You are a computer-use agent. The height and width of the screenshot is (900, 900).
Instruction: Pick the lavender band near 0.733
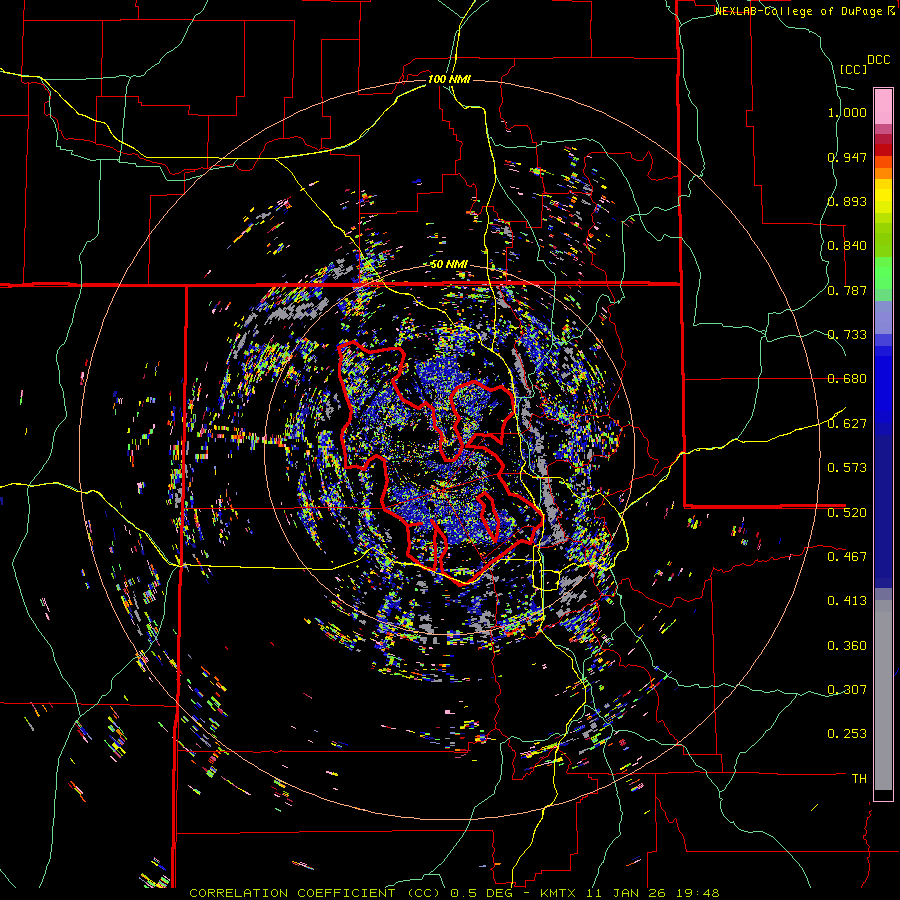pyautogui.click(x=883, y=318)
